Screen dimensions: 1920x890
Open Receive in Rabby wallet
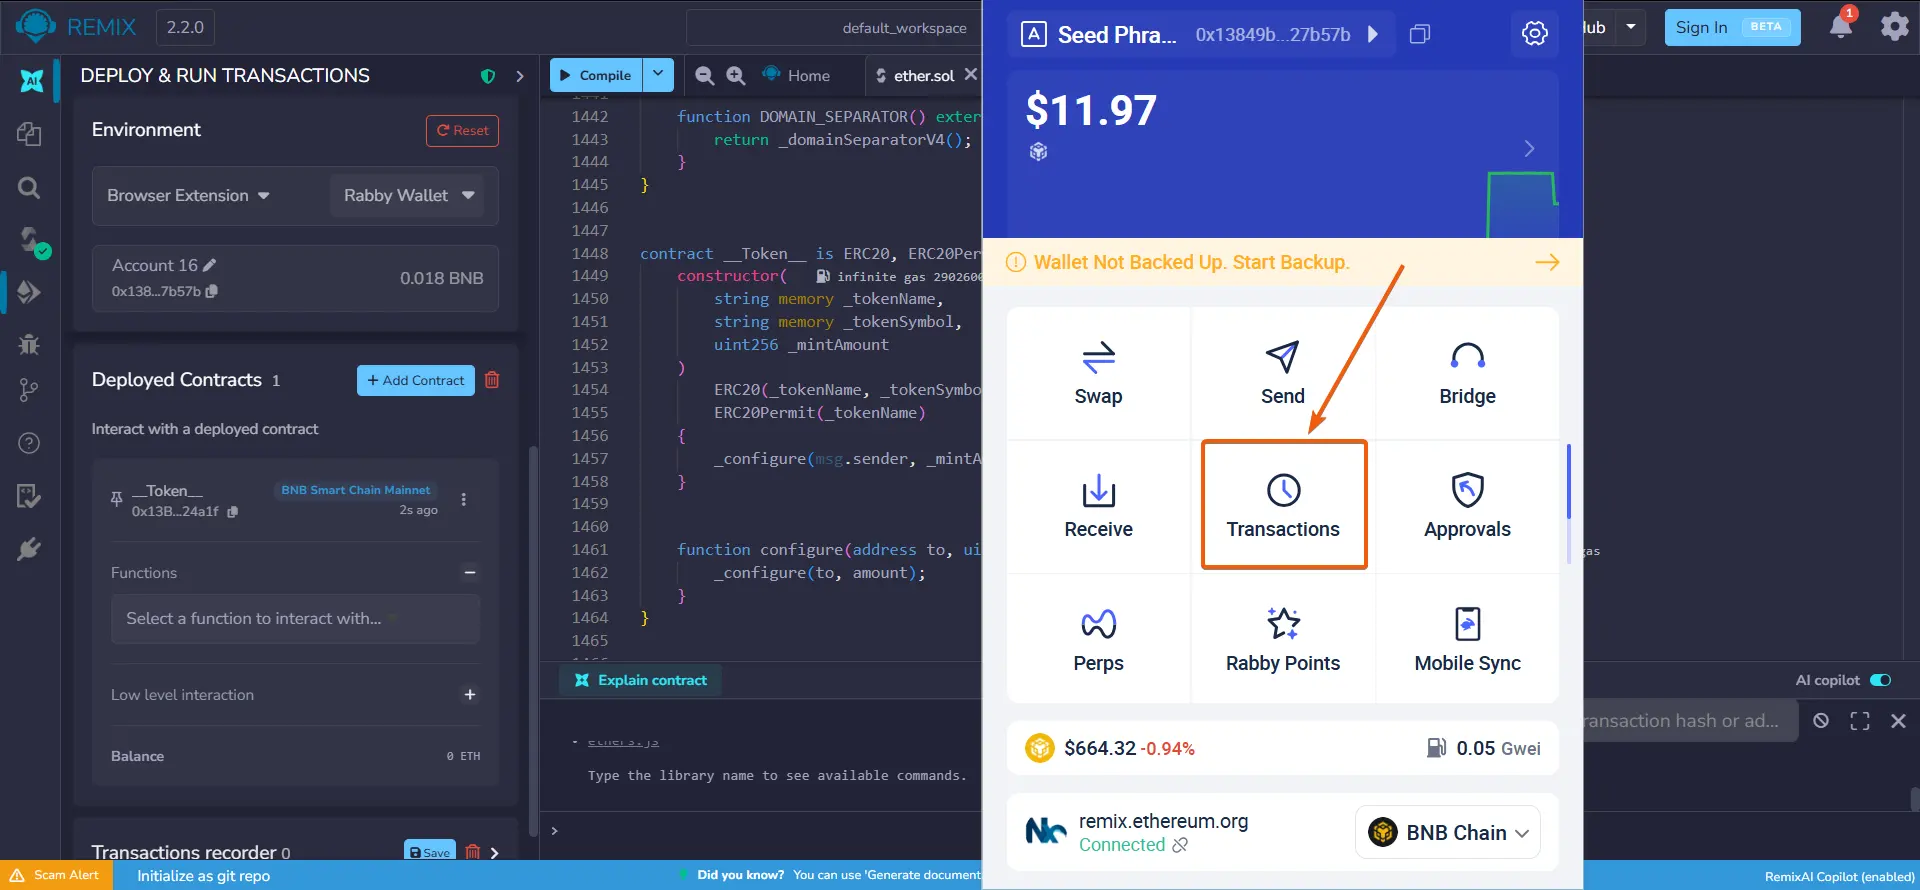pos(1098,506)
